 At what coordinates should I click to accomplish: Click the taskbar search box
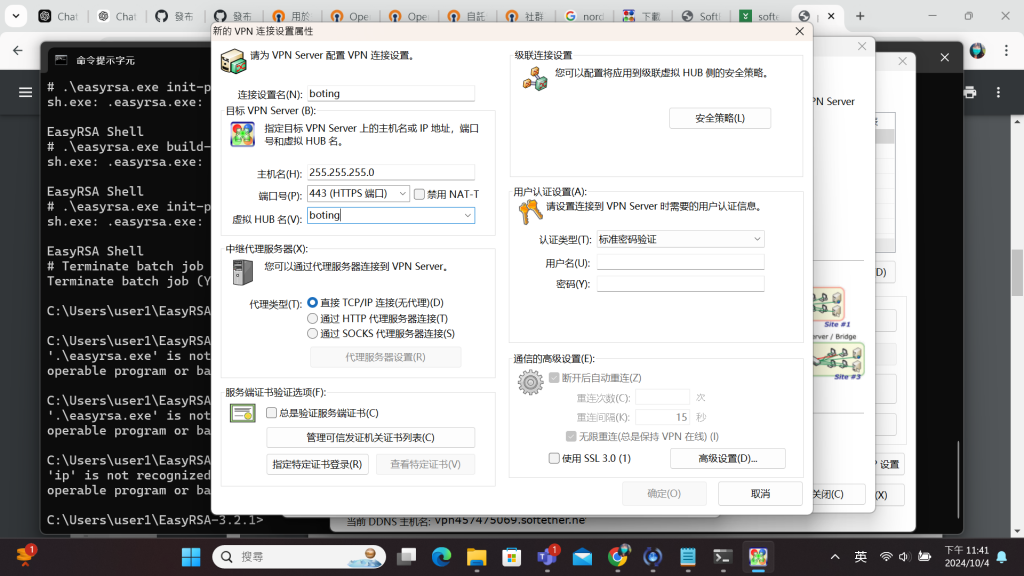[298, 557]
